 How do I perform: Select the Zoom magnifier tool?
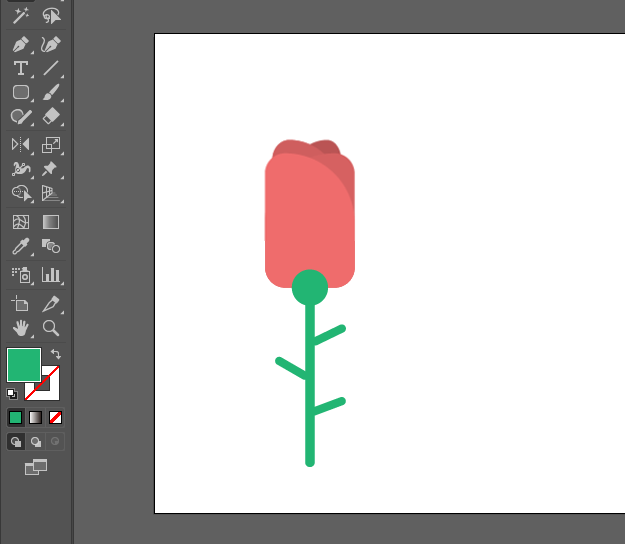pyautogui.click(x=51, y=327)
